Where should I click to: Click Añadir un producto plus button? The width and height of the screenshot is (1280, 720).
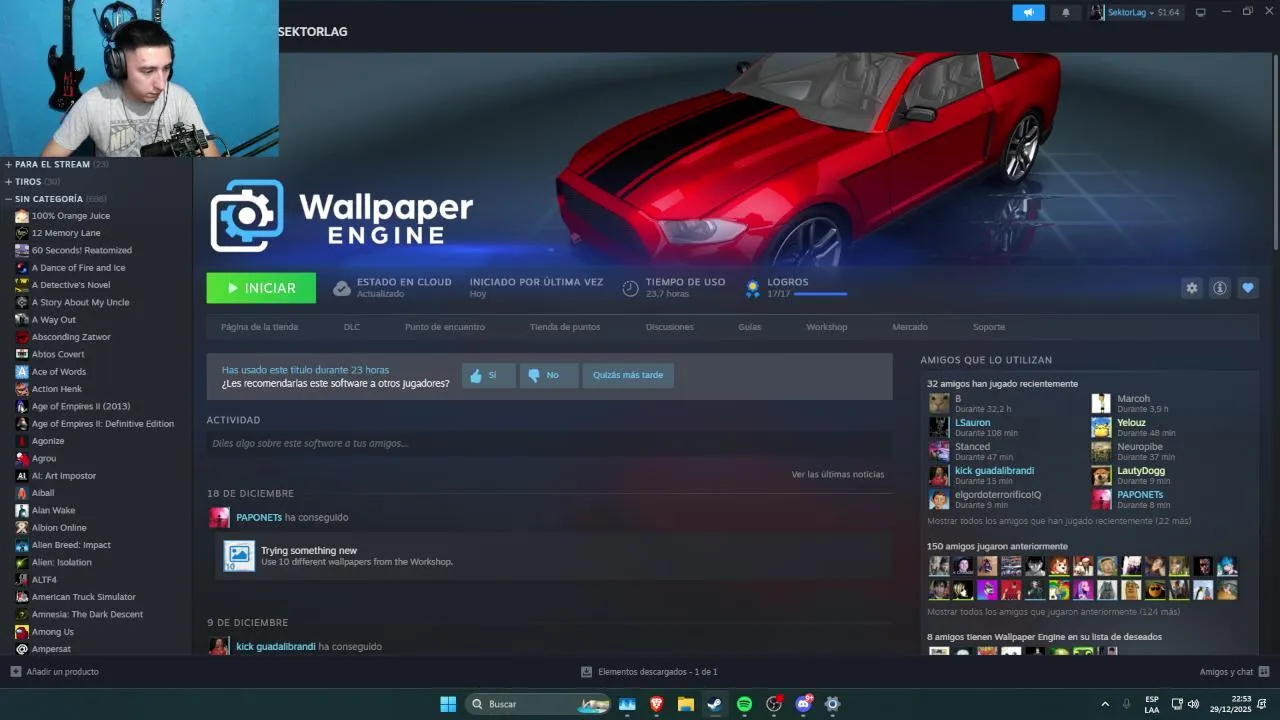16,672
